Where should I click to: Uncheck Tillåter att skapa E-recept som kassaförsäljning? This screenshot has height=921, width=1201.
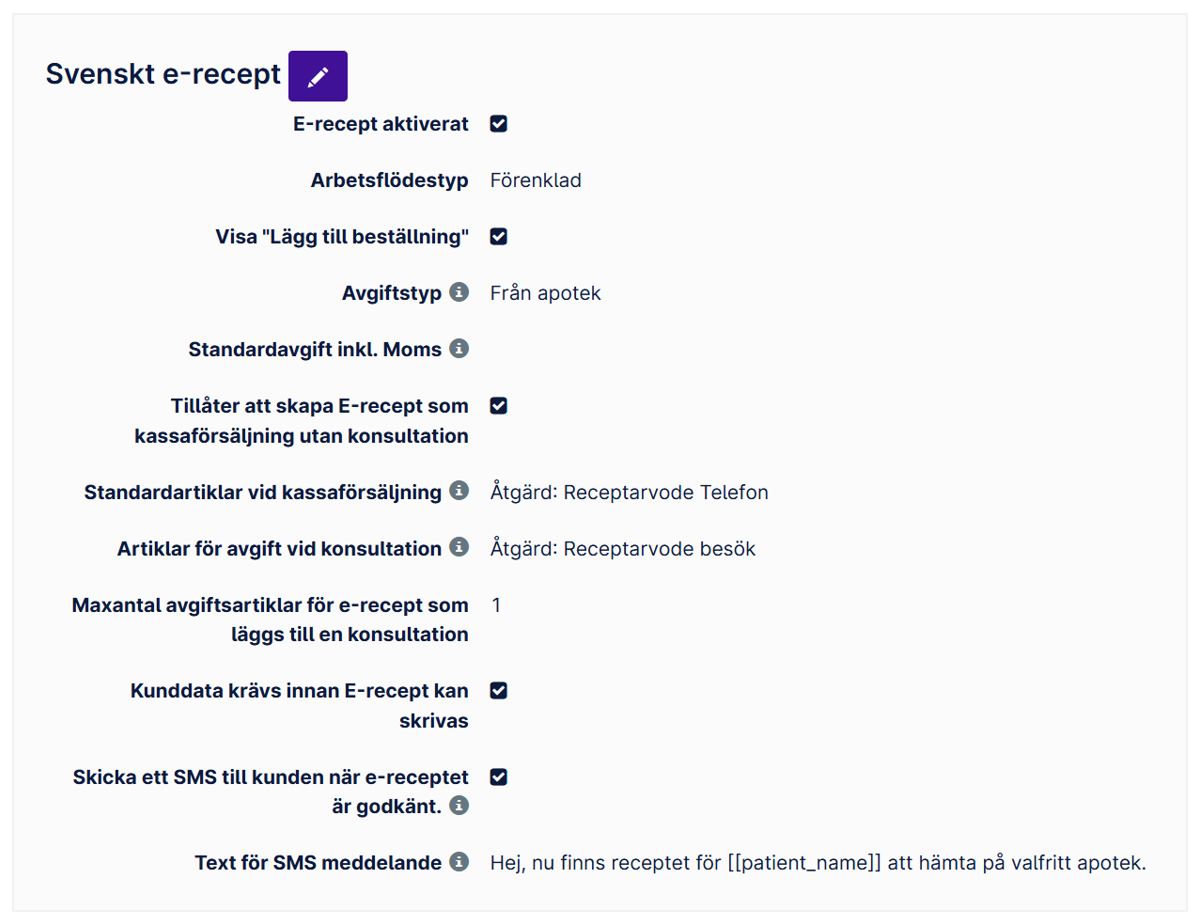pyautogui.click(x=499, y=406)
